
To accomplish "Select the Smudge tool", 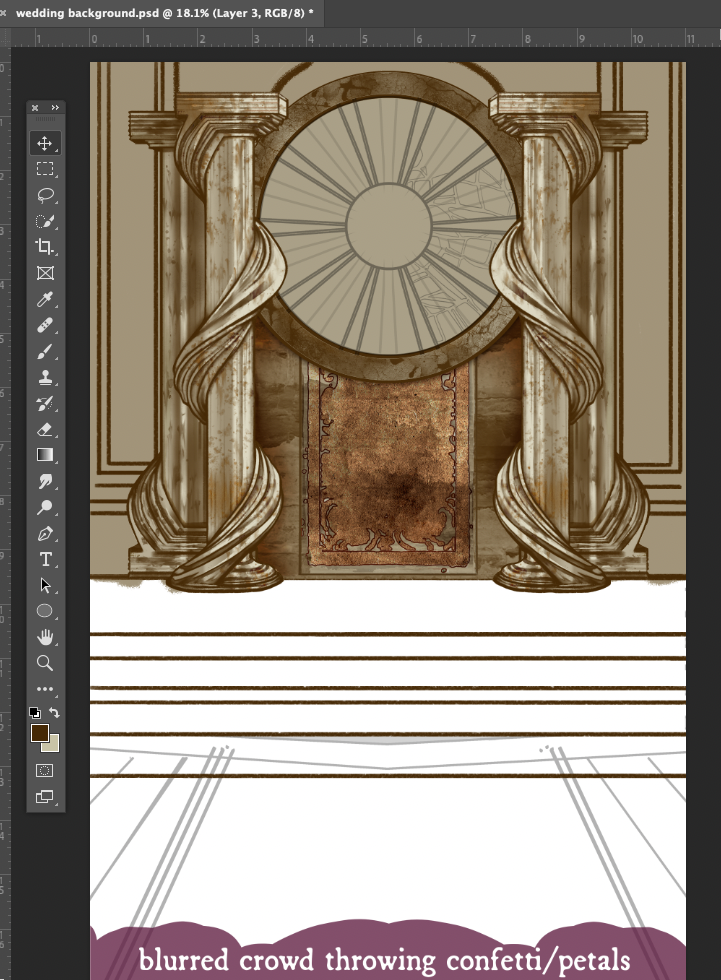I will coord(45,481).
